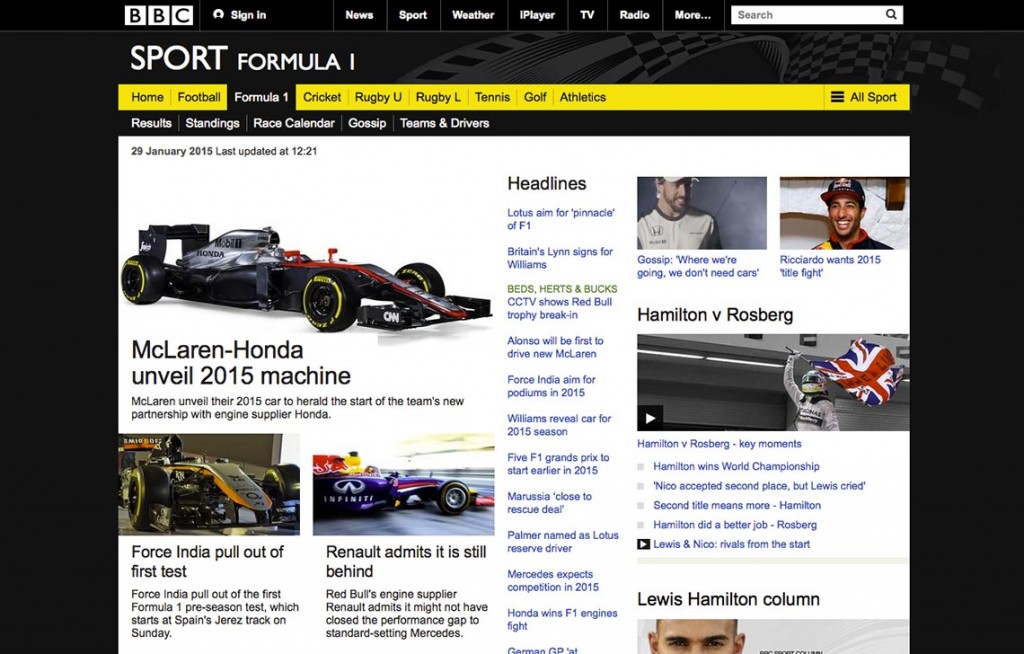Open Hamilton v Rosberg - key moments
1024x654 pixels.
(719, 444)
